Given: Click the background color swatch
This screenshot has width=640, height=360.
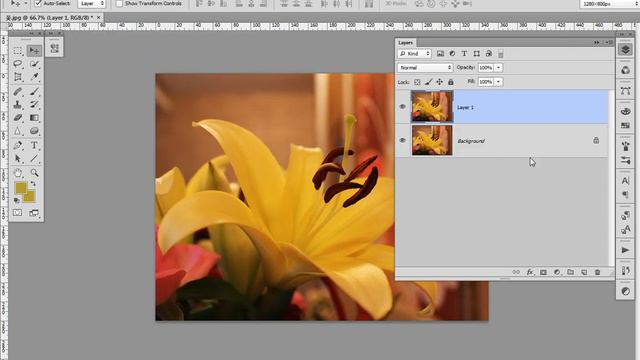Looking at the screenshot, I should [30, 197].
